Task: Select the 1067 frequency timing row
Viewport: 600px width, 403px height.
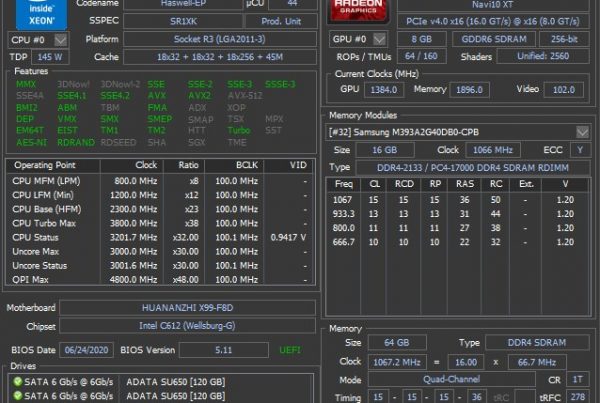Action: point(457,200)
